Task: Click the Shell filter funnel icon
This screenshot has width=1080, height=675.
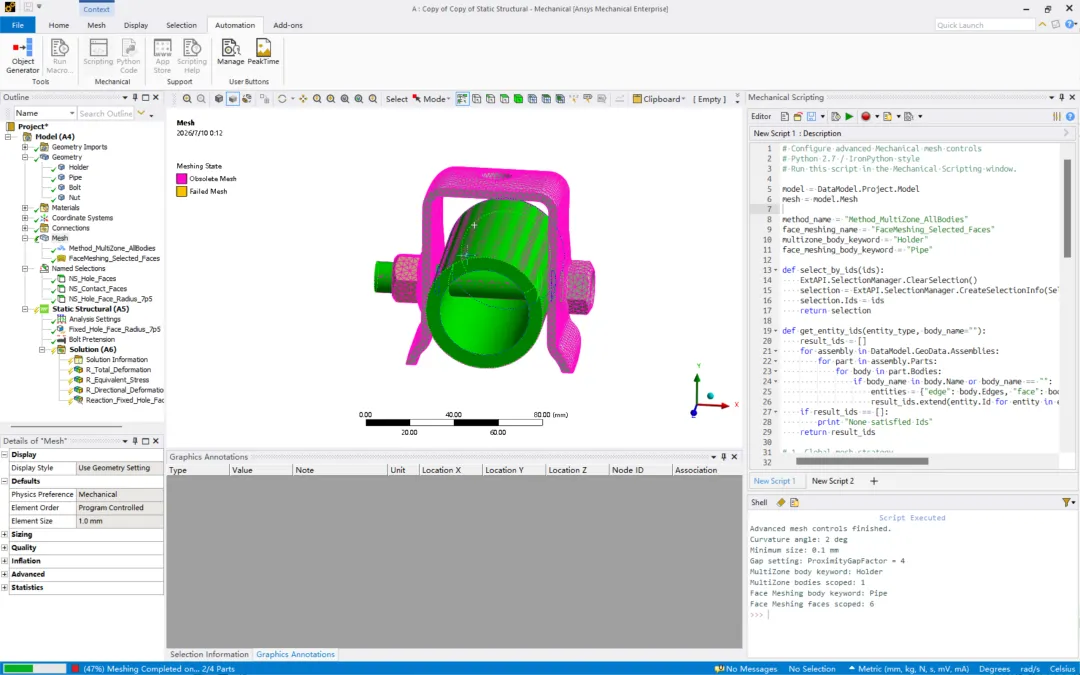Action: coord(1066,503)
